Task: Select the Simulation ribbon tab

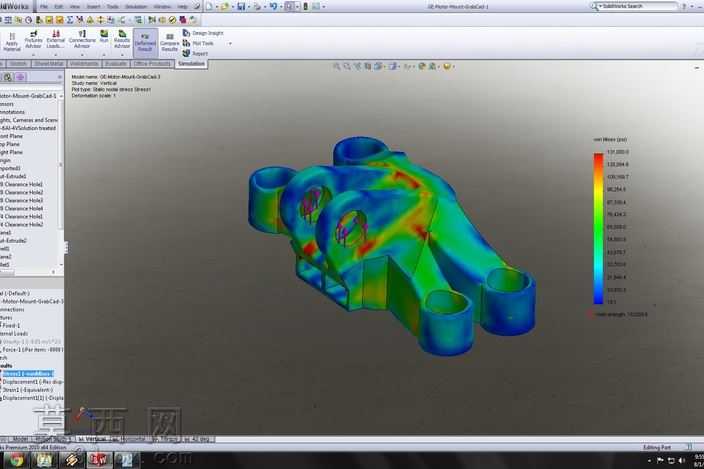Action: (191, 64)
